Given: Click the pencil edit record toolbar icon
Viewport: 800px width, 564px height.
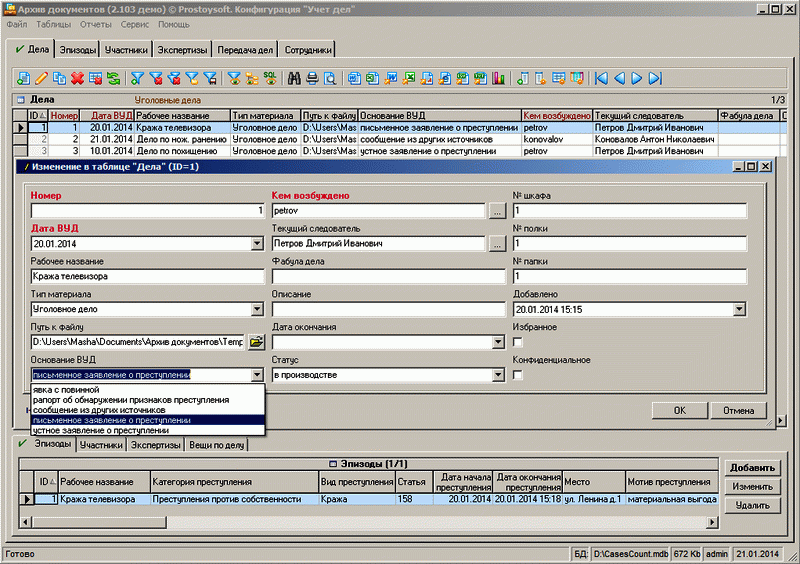Looking at the screenshot, I should (x=41, y=78).
